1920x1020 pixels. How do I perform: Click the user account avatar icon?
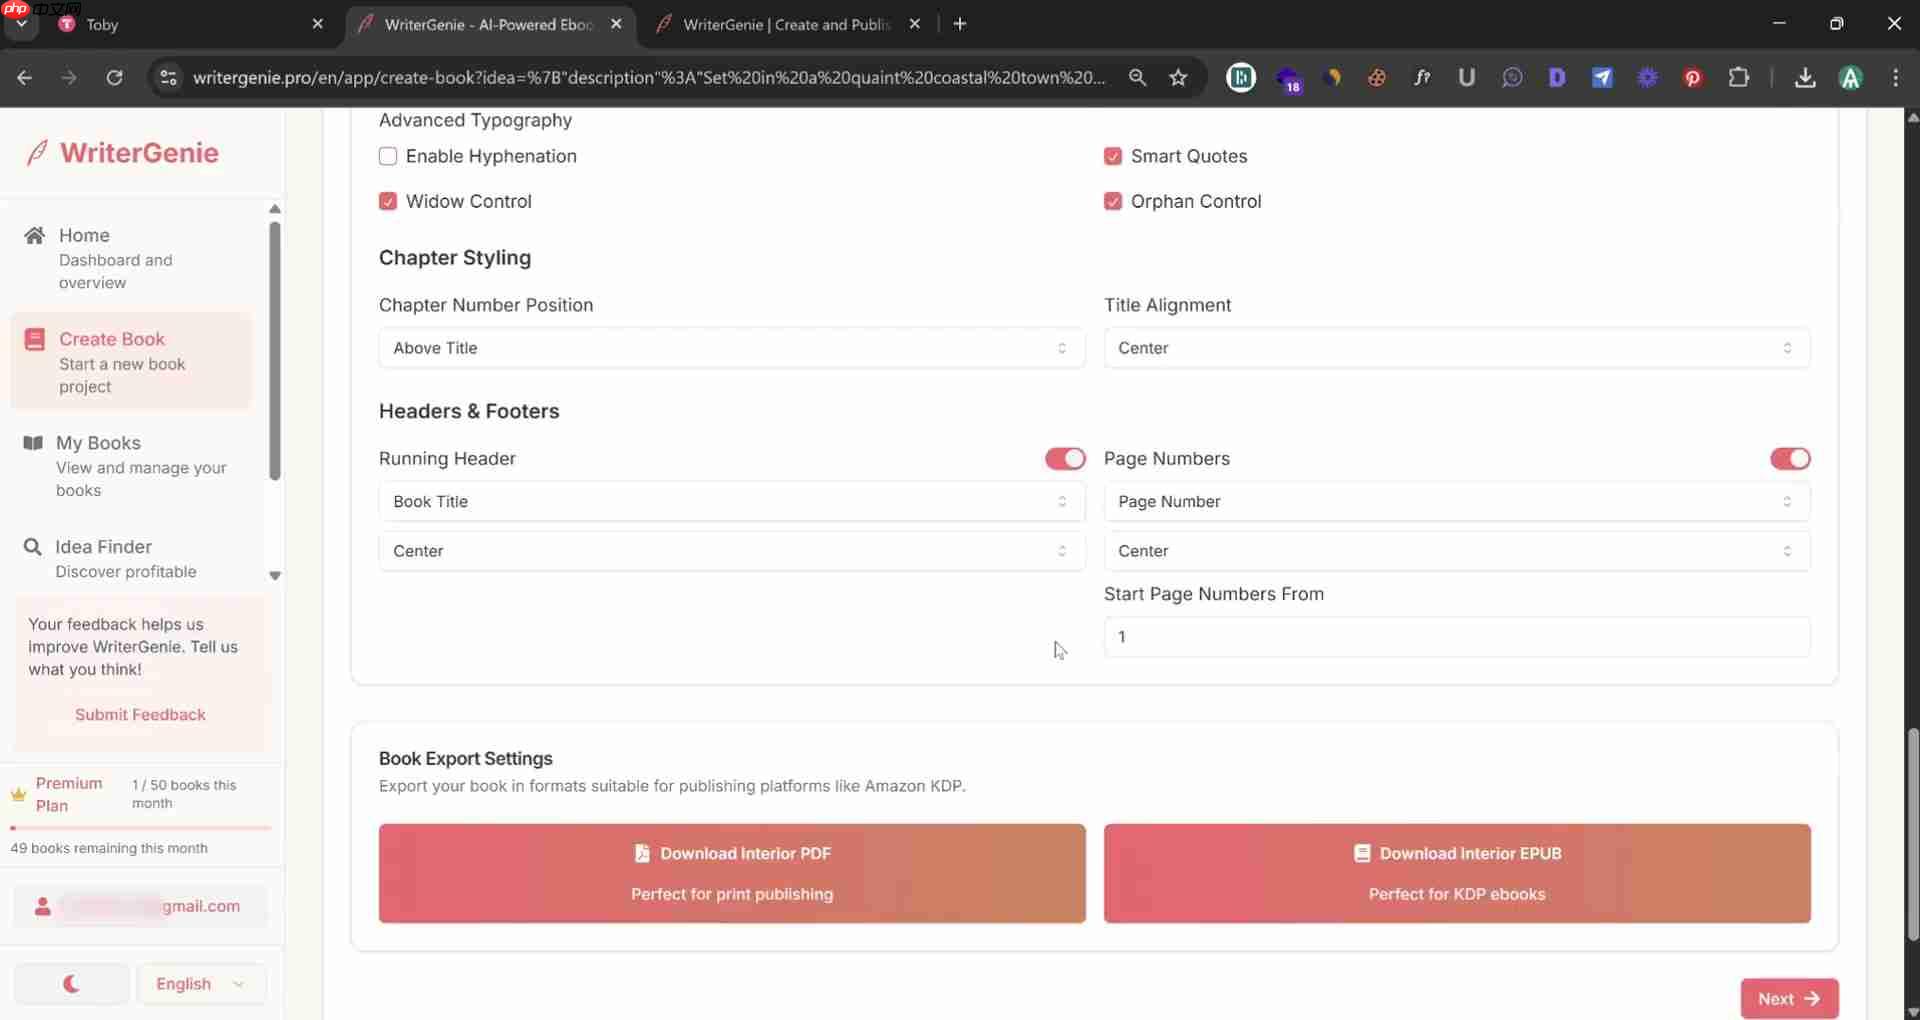(42, 906)
